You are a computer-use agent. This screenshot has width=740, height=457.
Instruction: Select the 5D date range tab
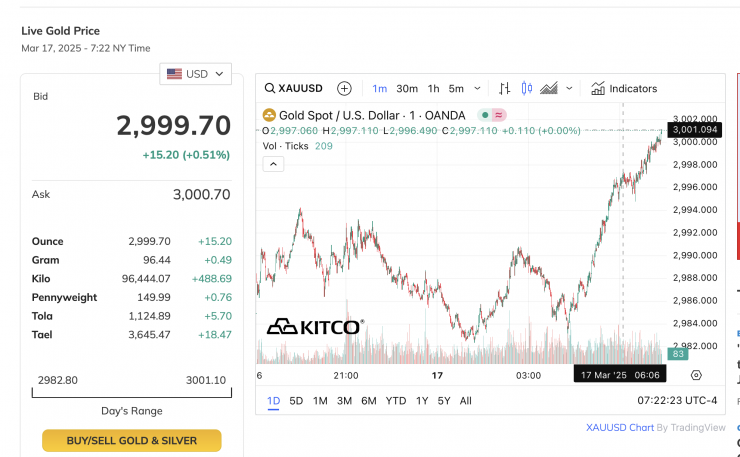pyautogui.click(x=296, y=401)
